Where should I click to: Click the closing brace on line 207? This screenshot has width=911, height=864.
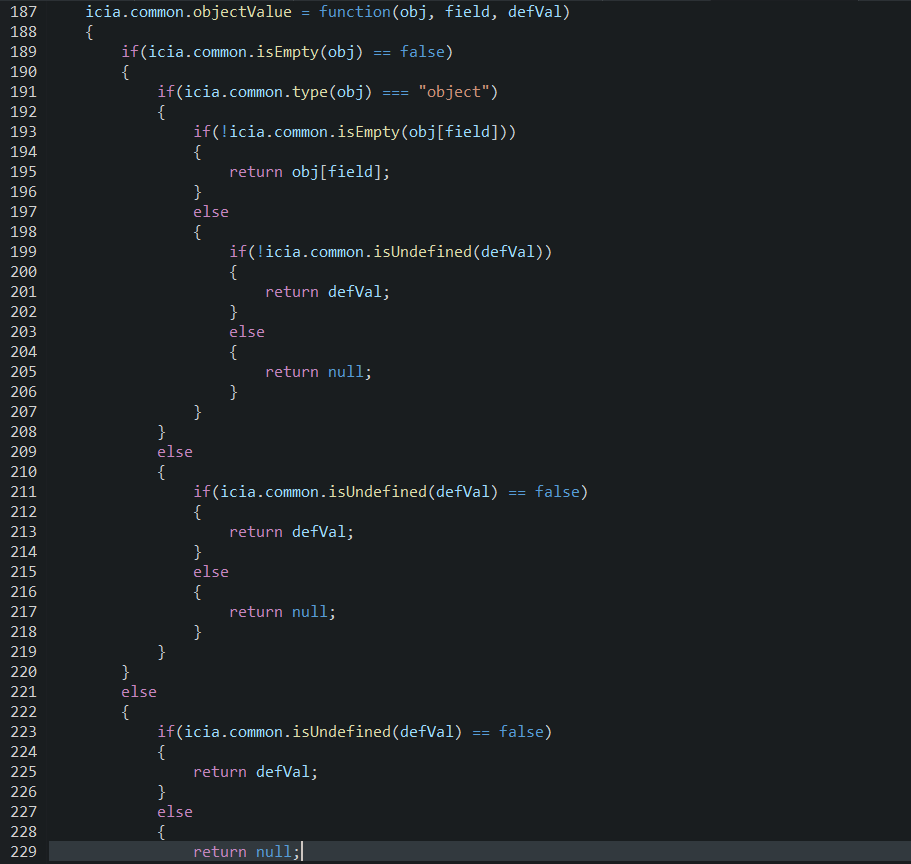click(x=198, y=412)
